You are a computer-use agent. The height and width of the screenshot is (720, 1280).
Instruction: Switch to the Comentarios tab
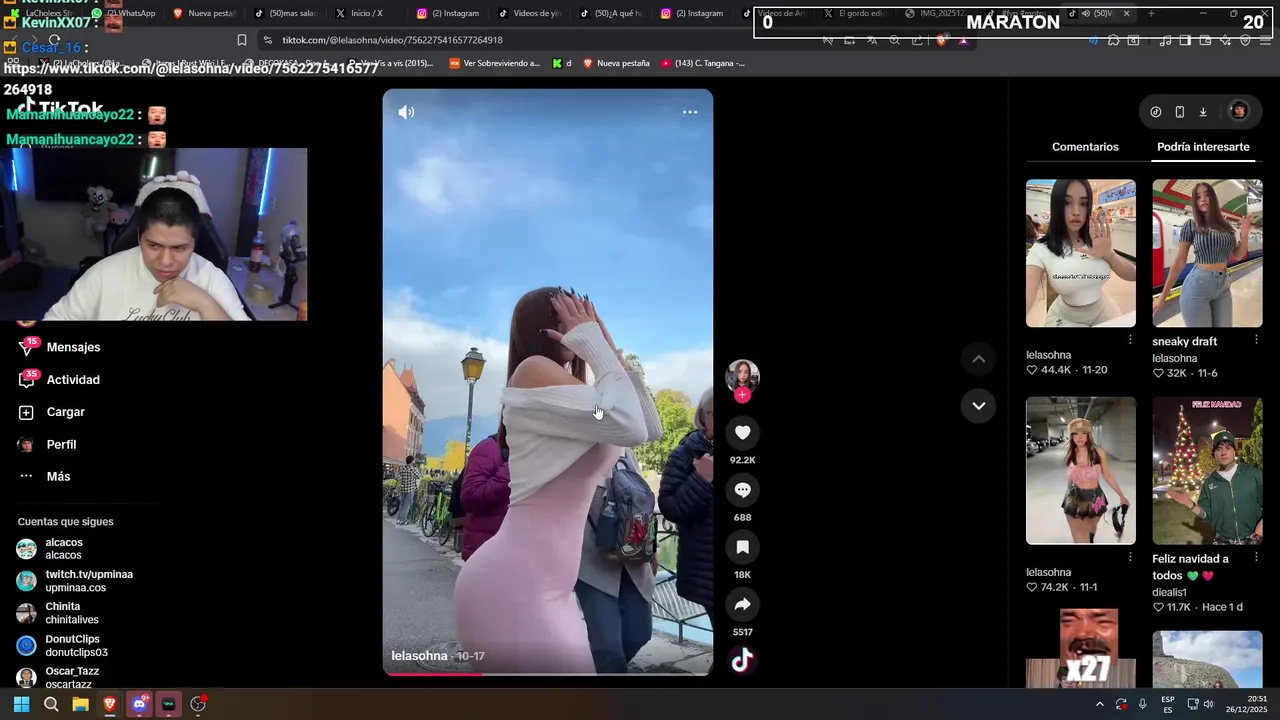tap(1085, 147)
